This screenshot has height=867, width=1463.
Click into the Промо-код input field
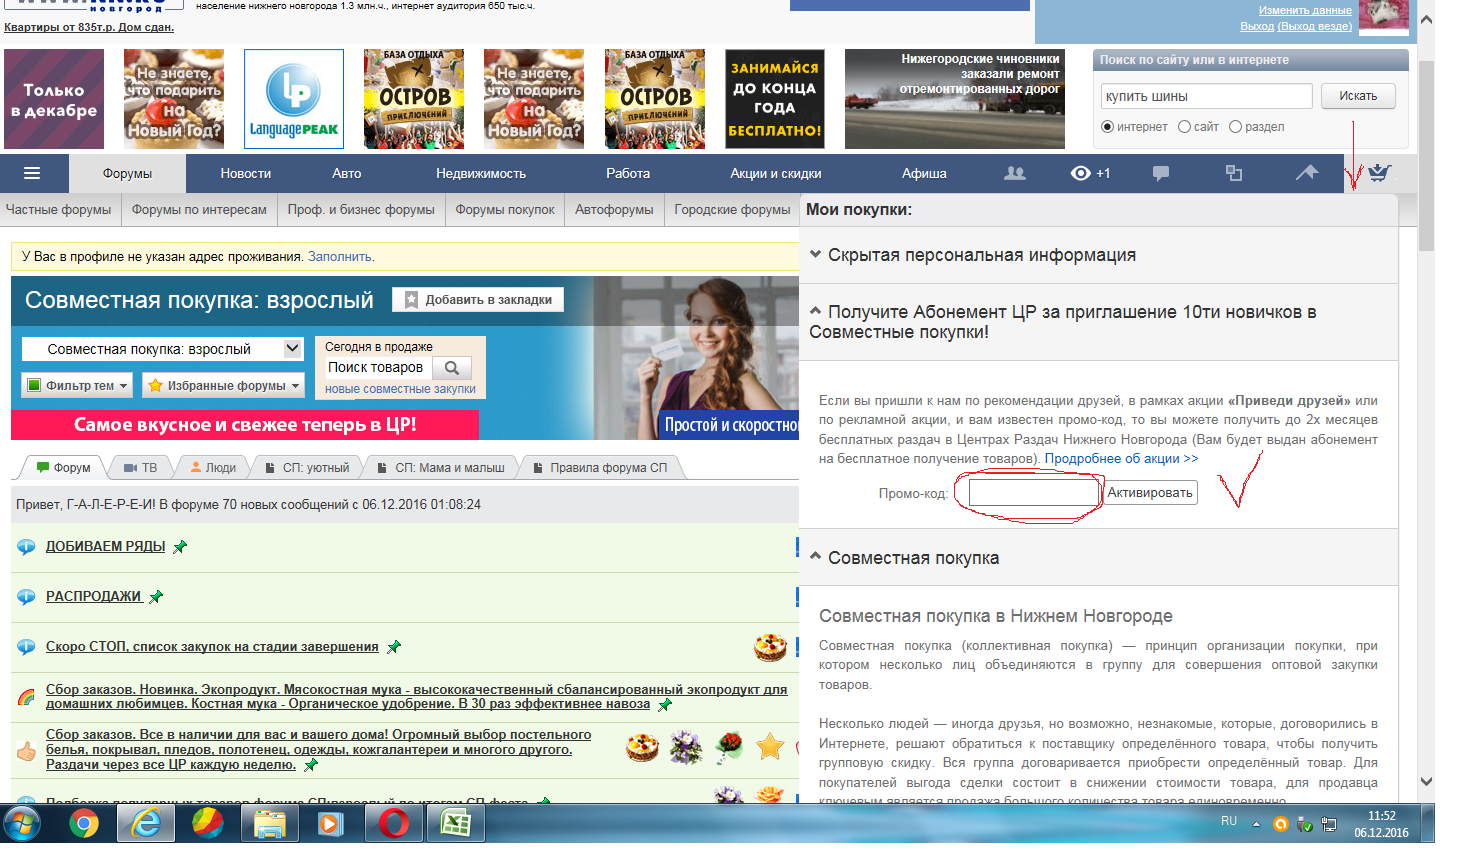(1034, 493)
